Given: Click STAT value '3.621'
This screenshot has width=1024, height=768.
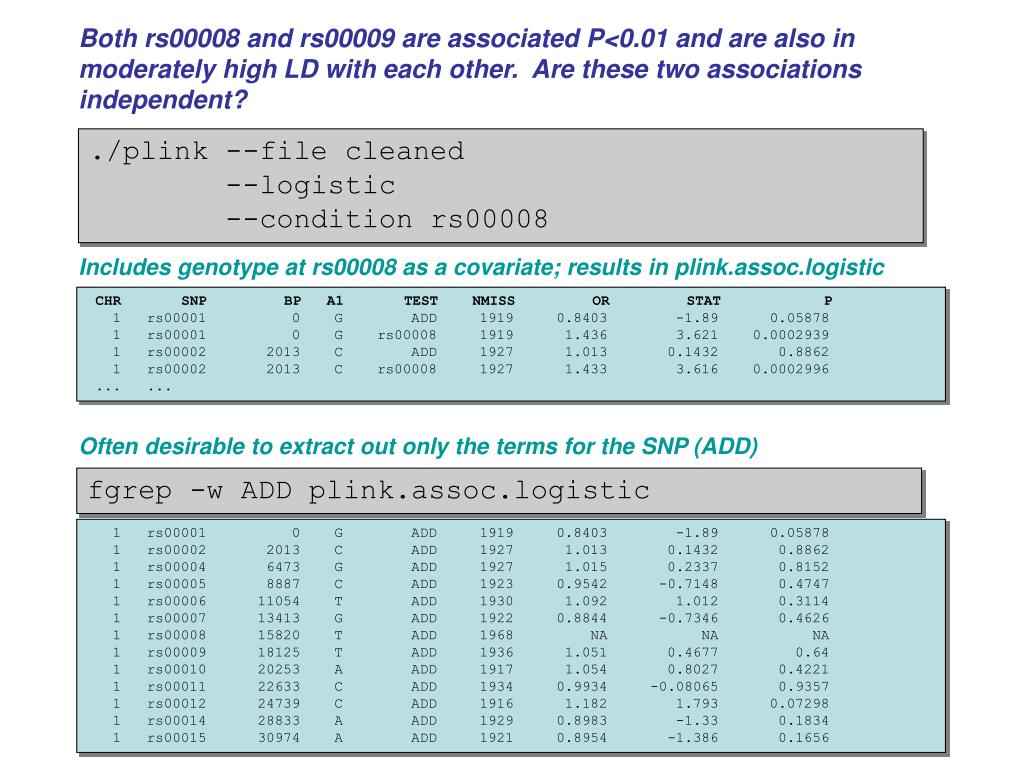Looking at the screenshot, I should [x=697, y=335].
